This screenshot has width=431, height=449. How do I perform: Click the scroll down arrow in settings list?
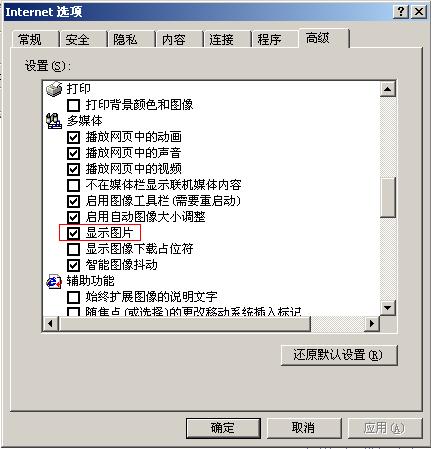point(388,307)
